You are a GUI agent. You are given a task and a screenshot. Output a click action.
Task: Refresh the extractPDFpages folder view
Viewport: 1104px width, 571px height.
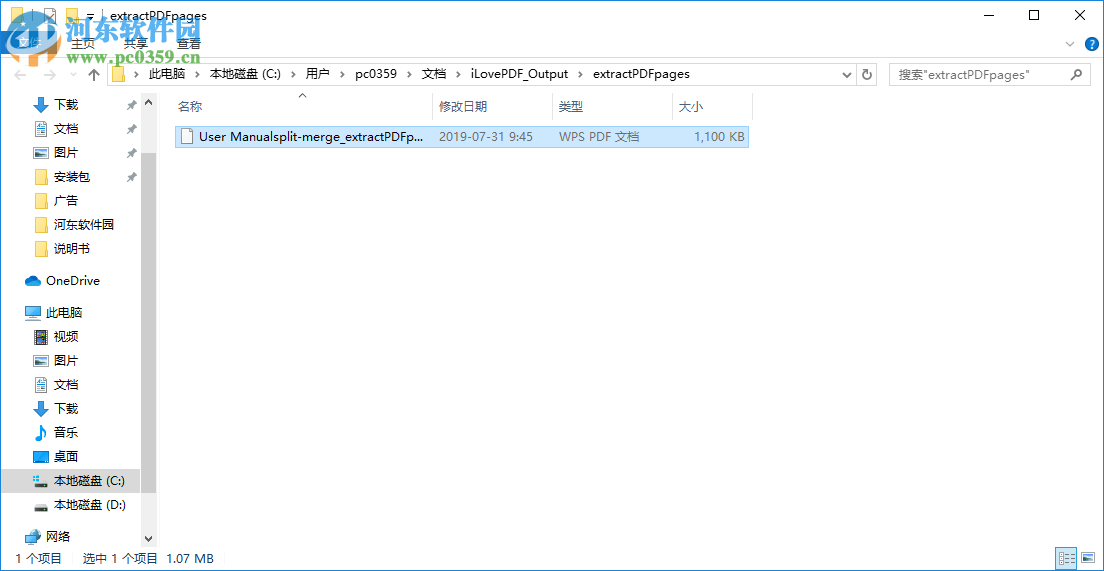[867, 74]
